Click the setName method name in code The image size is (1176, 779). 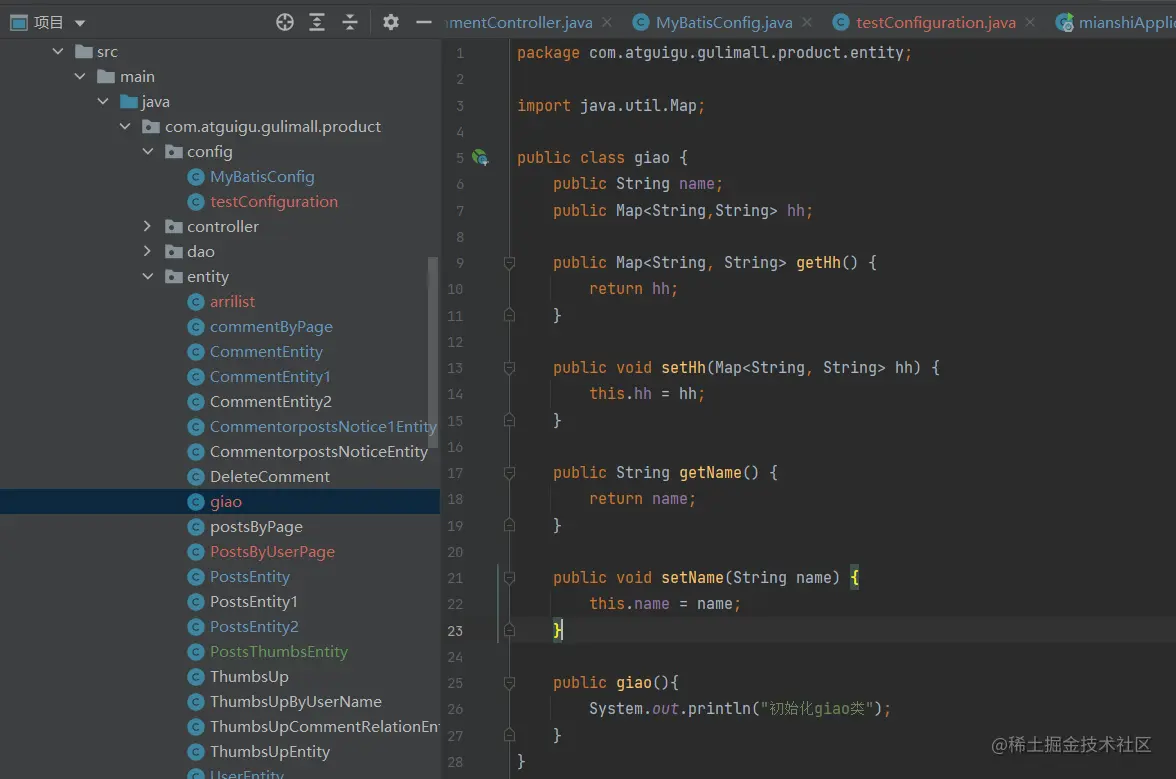pos(692,577)
